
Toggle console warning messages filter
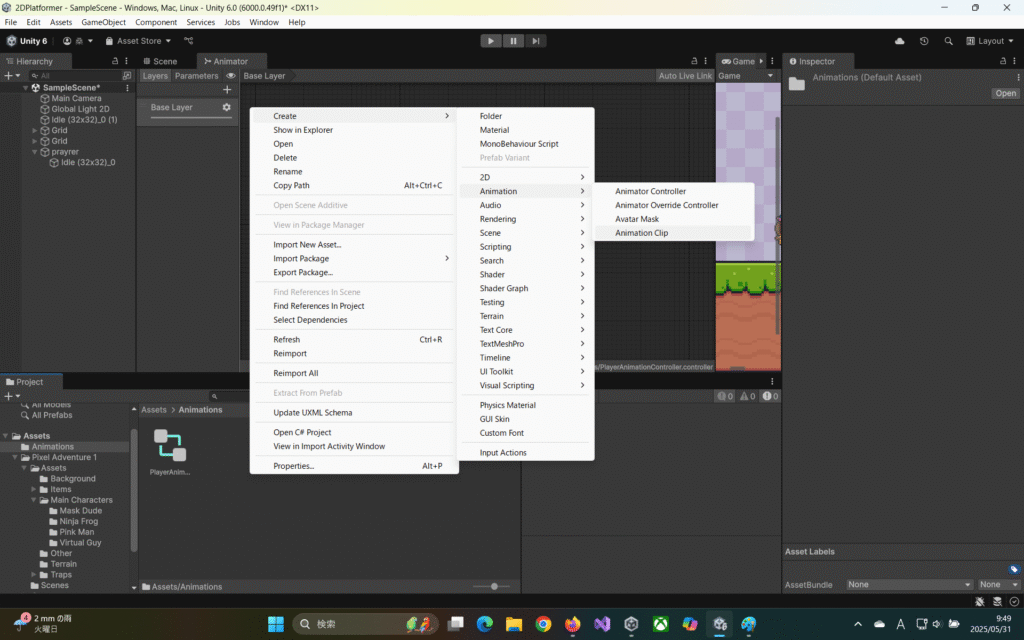747,396
